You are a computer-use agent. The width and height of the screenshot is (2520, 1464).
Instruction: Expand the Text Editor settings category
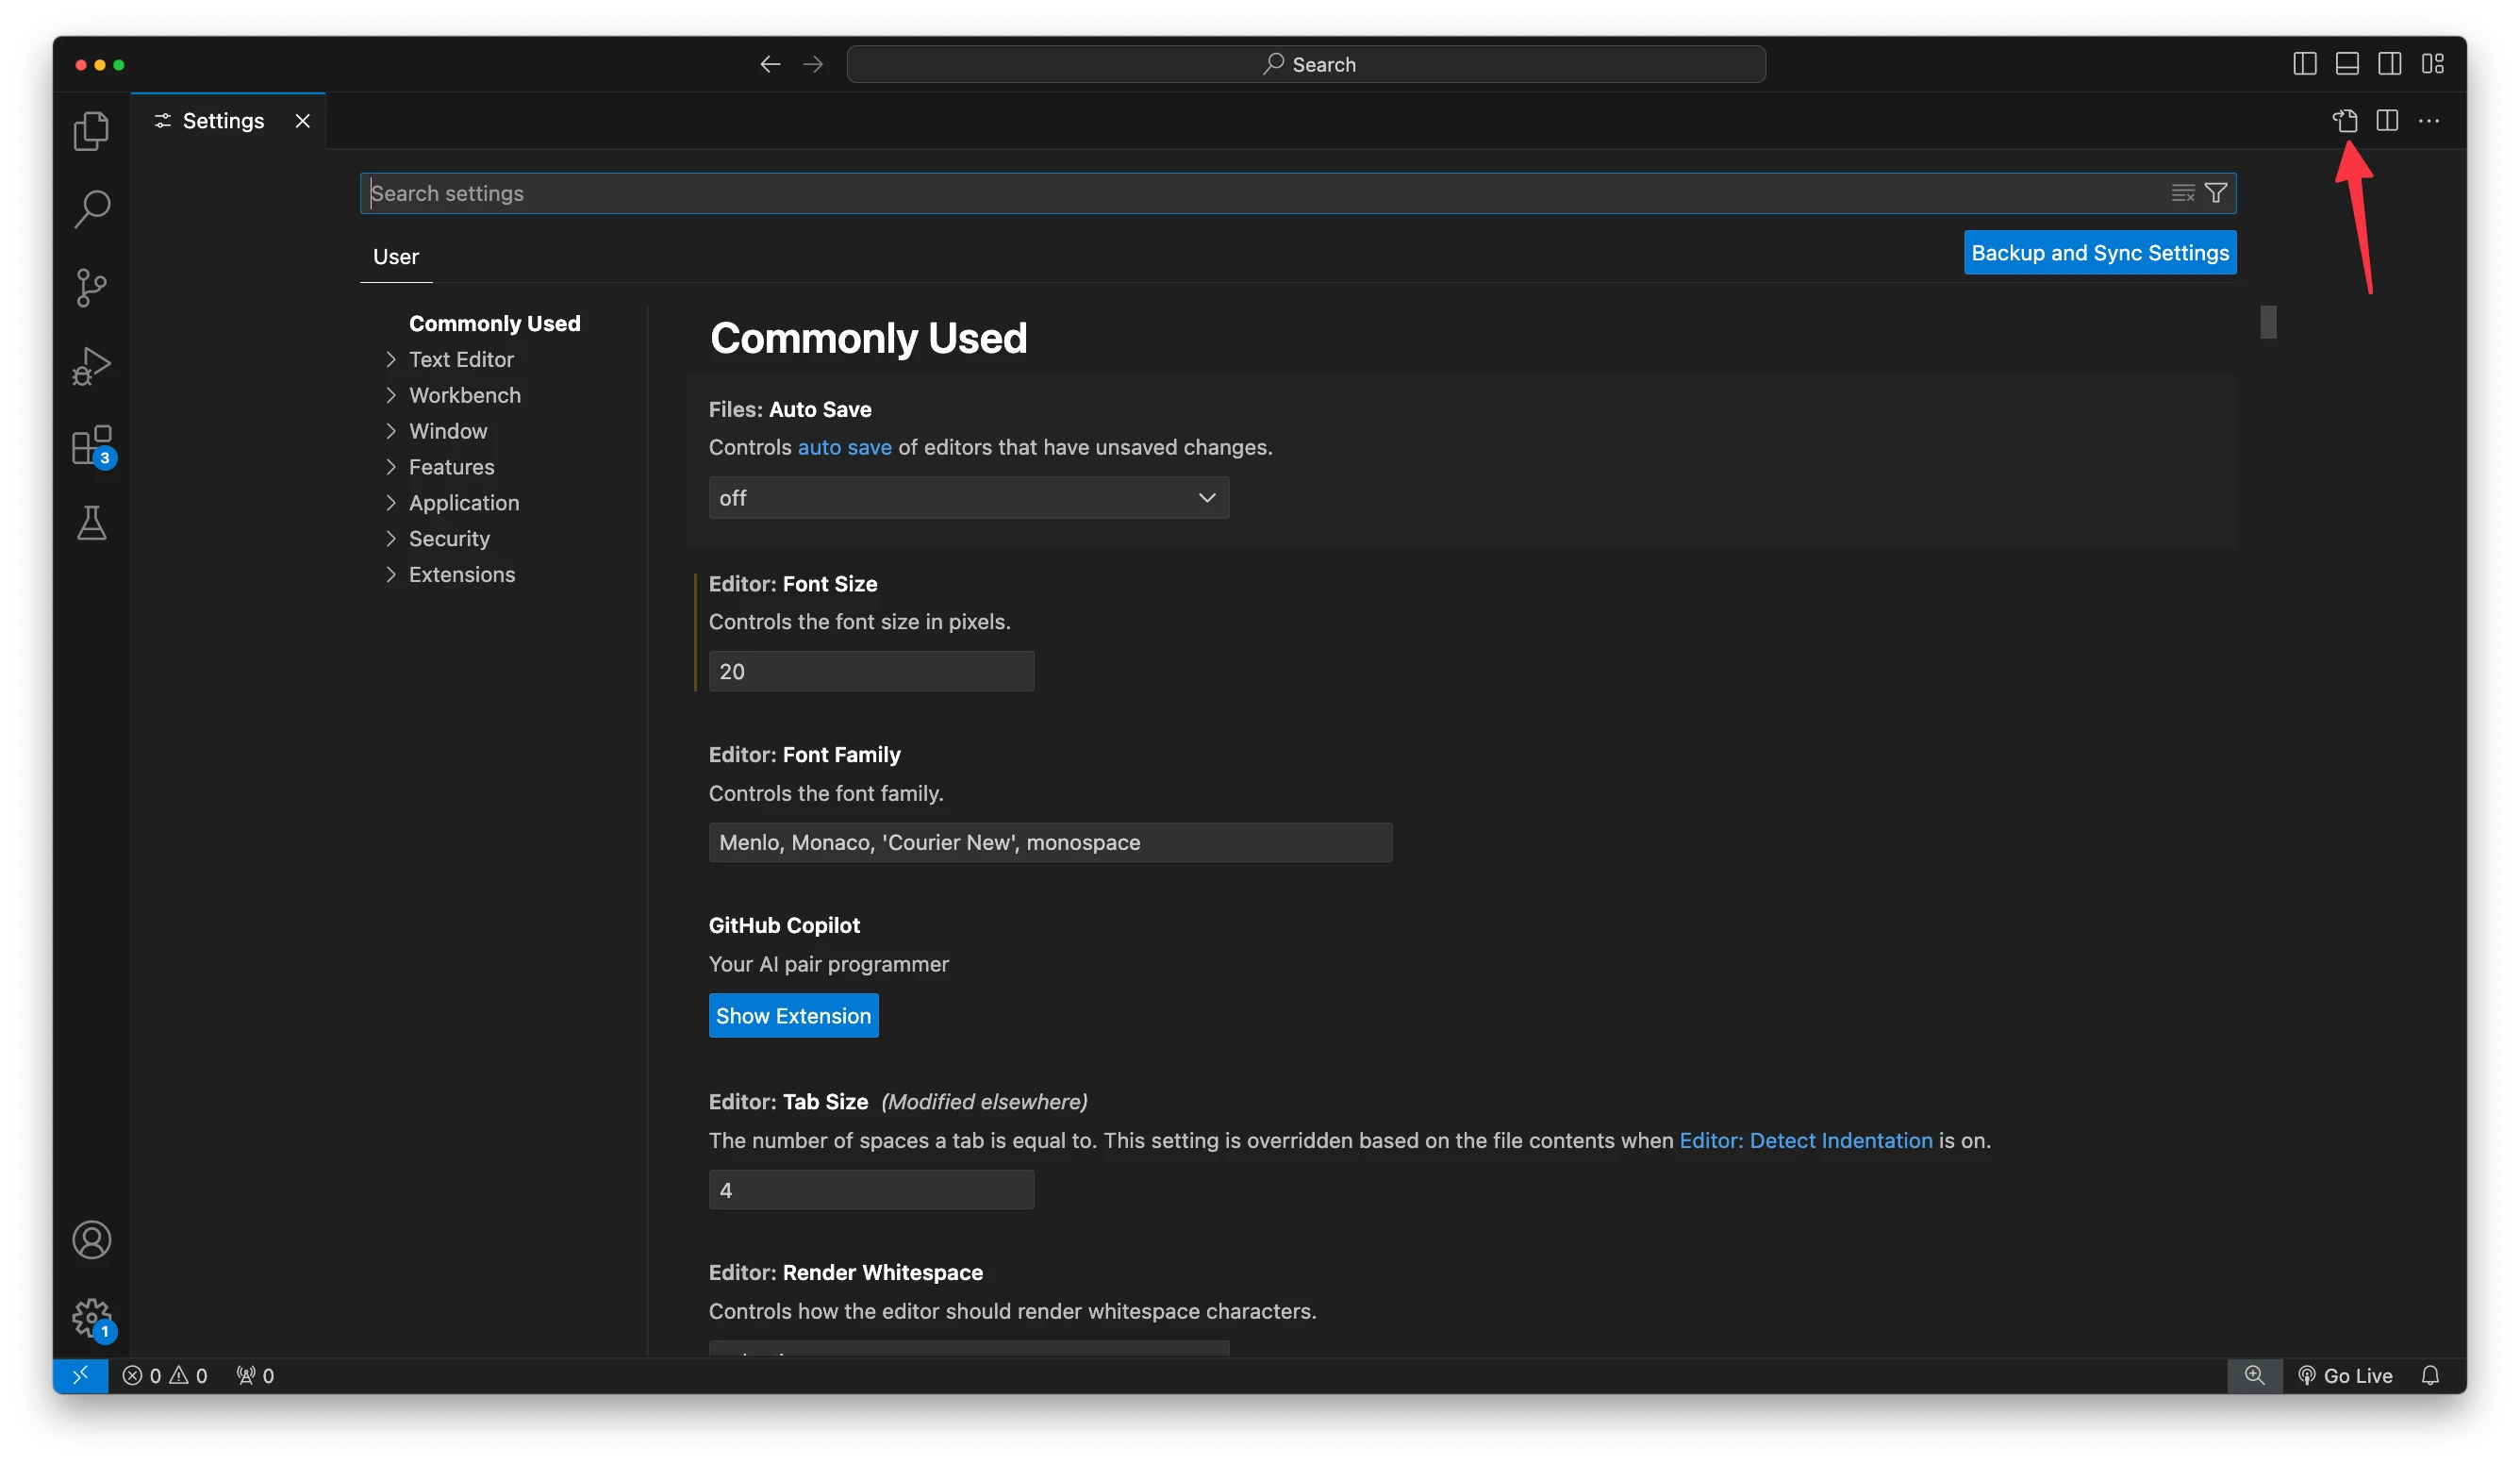click(x=461, y=359)
